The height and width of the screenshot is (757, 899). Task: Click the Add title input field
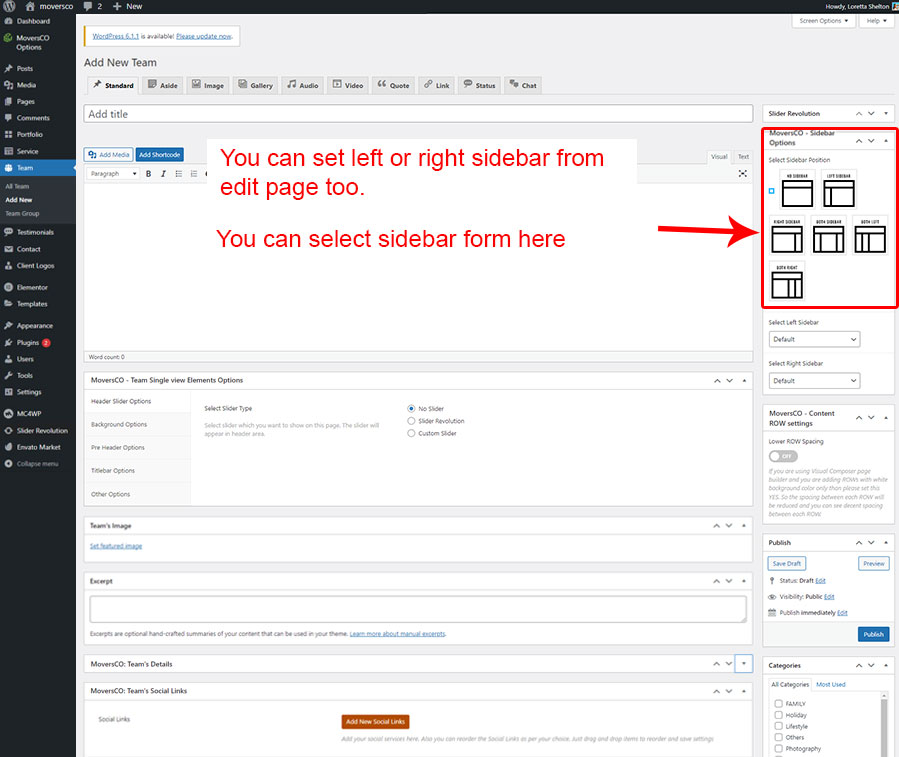418,114
